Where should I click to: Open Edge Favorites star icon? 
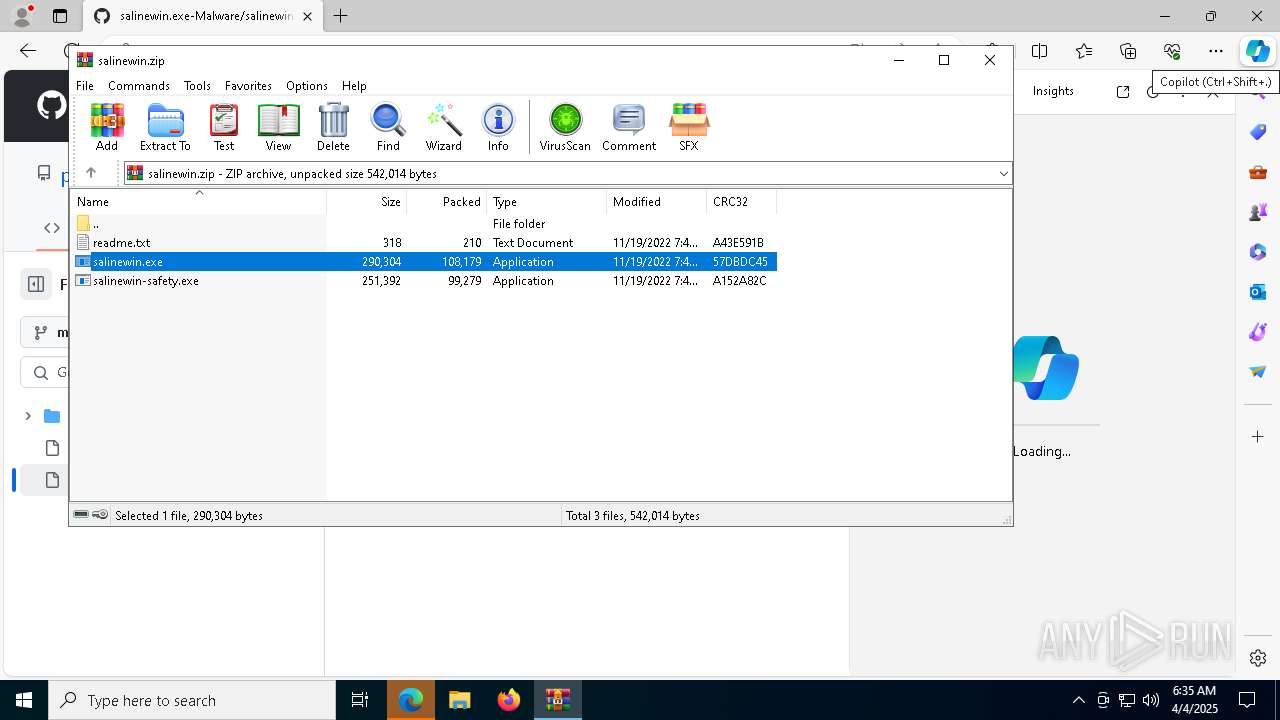pyautogui.click(x=1084, y=51)
